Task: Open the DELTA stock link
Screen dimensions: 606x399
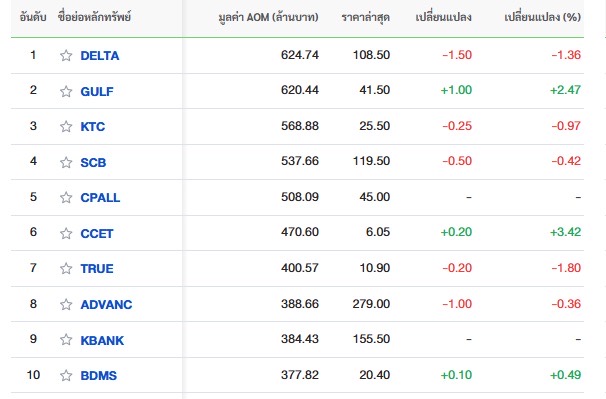Action: click(100, 56)
